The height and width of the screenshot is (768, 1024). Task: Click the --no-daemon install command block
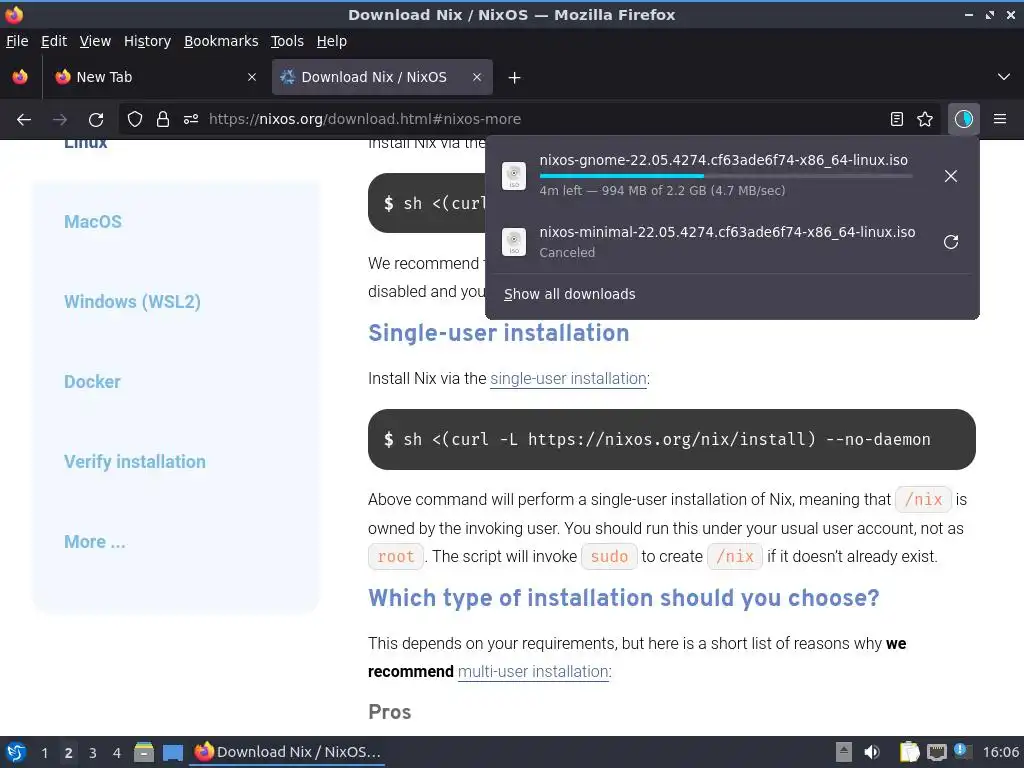(x=671, y=440)
